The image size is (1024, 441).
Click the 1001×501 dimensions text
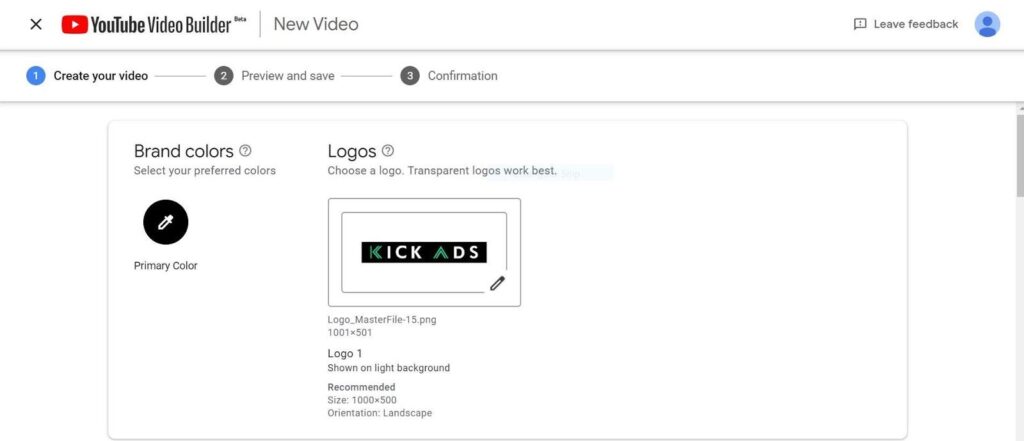[350, 333]
